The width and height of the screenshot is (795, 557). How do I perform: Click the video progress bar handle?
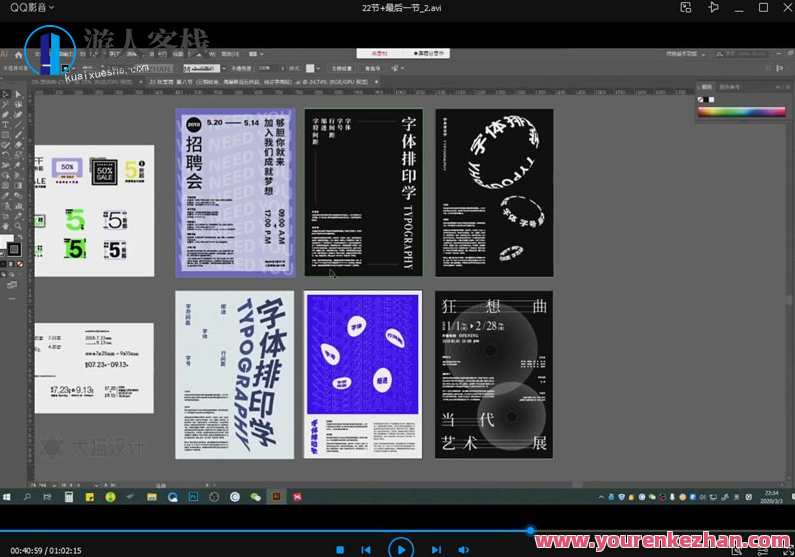point(530,531)
